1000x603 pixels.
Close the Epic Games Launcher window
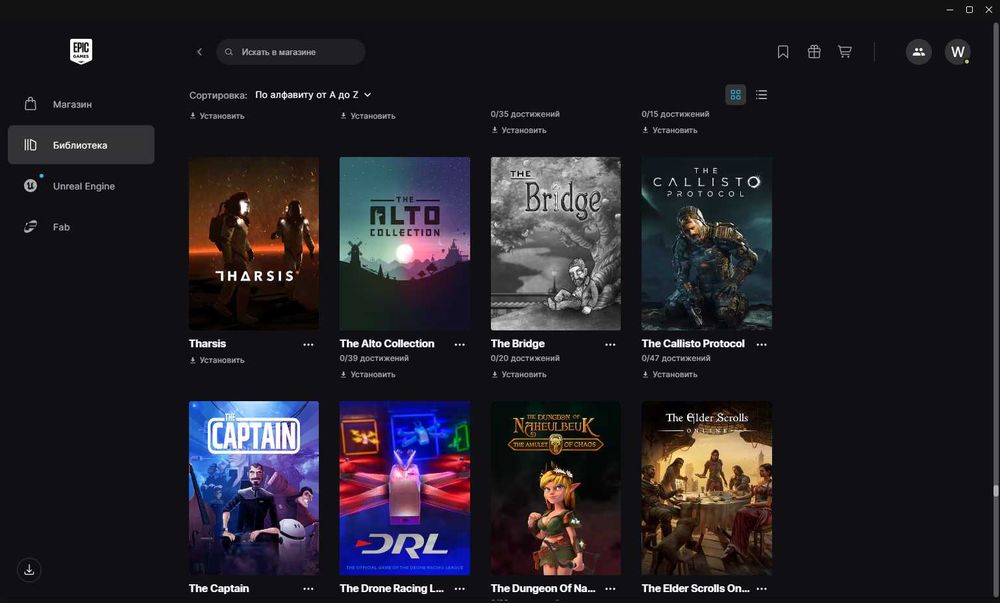pos(989,10)
